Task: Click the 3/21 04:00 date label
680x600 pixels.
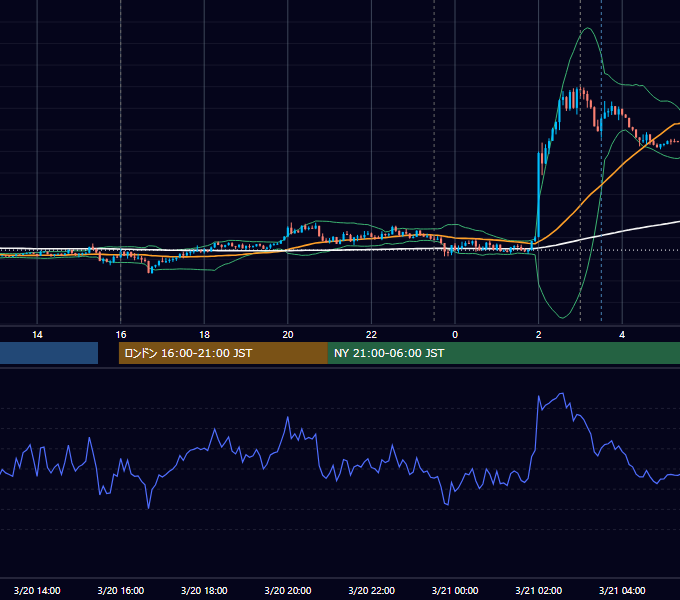Action: 622,590
